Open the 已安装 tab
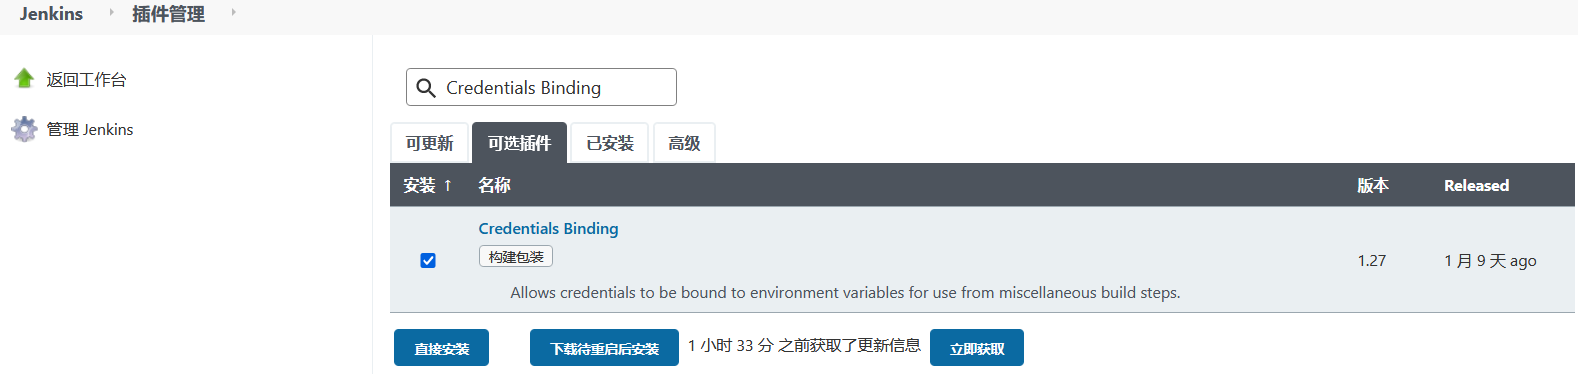This screenshot has height=374, width=1578. [x=610, y=143]
